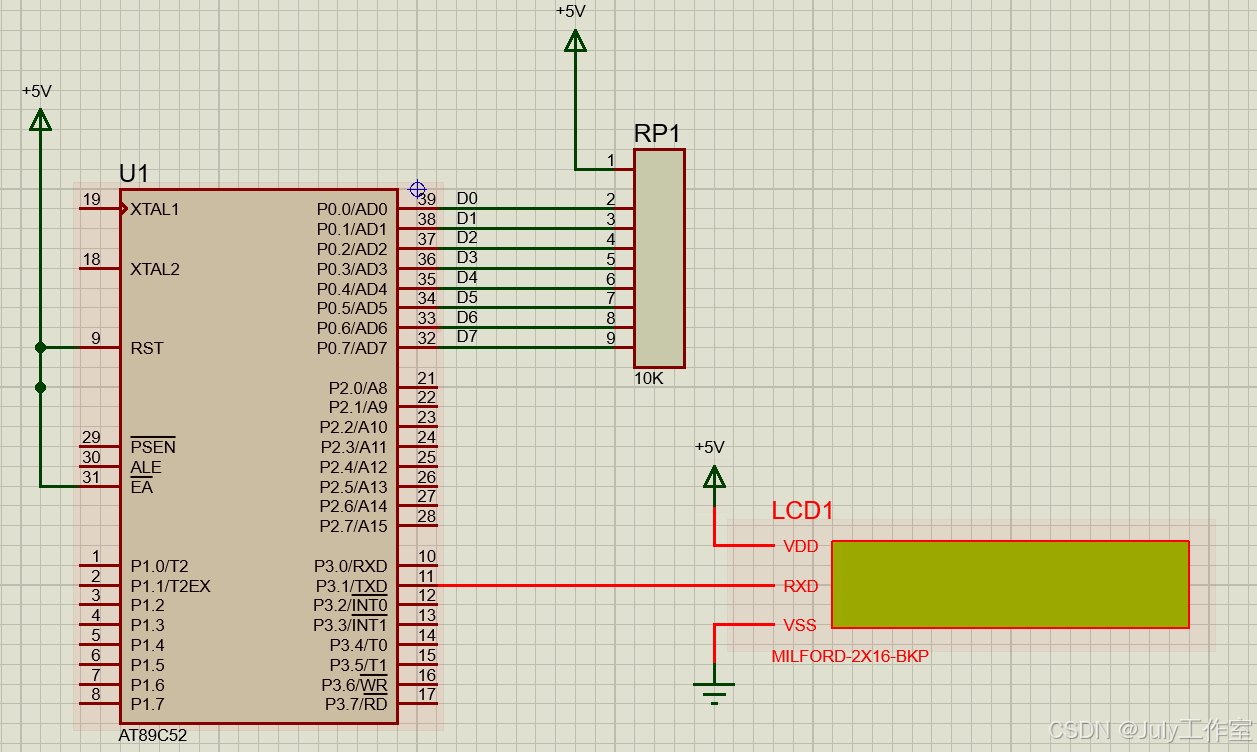
Task: Click the D0 net label
Action: coord(466,198)
